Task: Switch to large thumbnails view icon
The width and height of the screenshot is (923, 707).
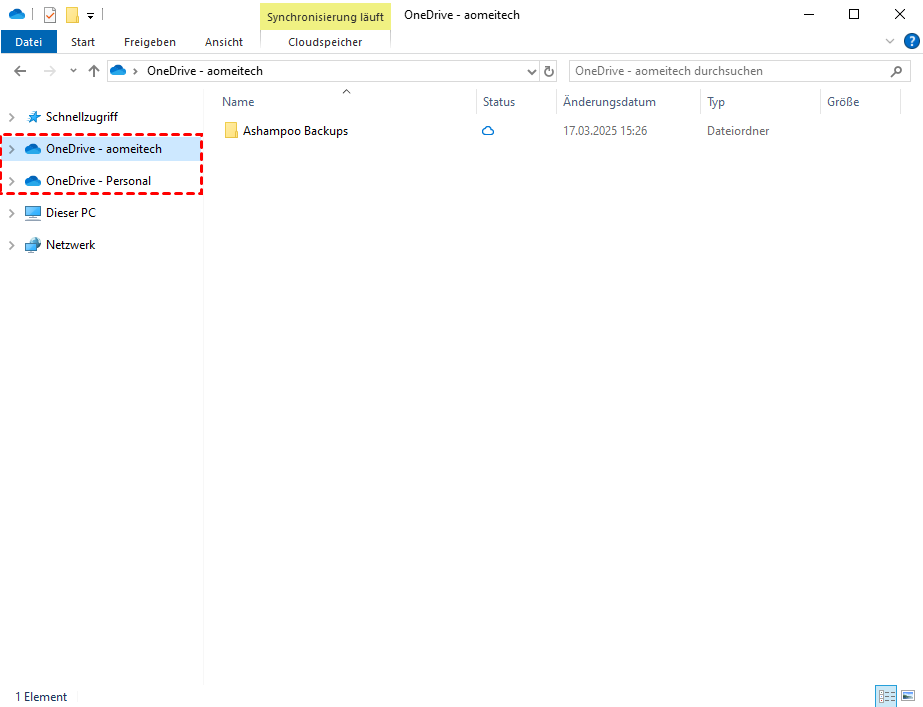Action: point(908,696)
